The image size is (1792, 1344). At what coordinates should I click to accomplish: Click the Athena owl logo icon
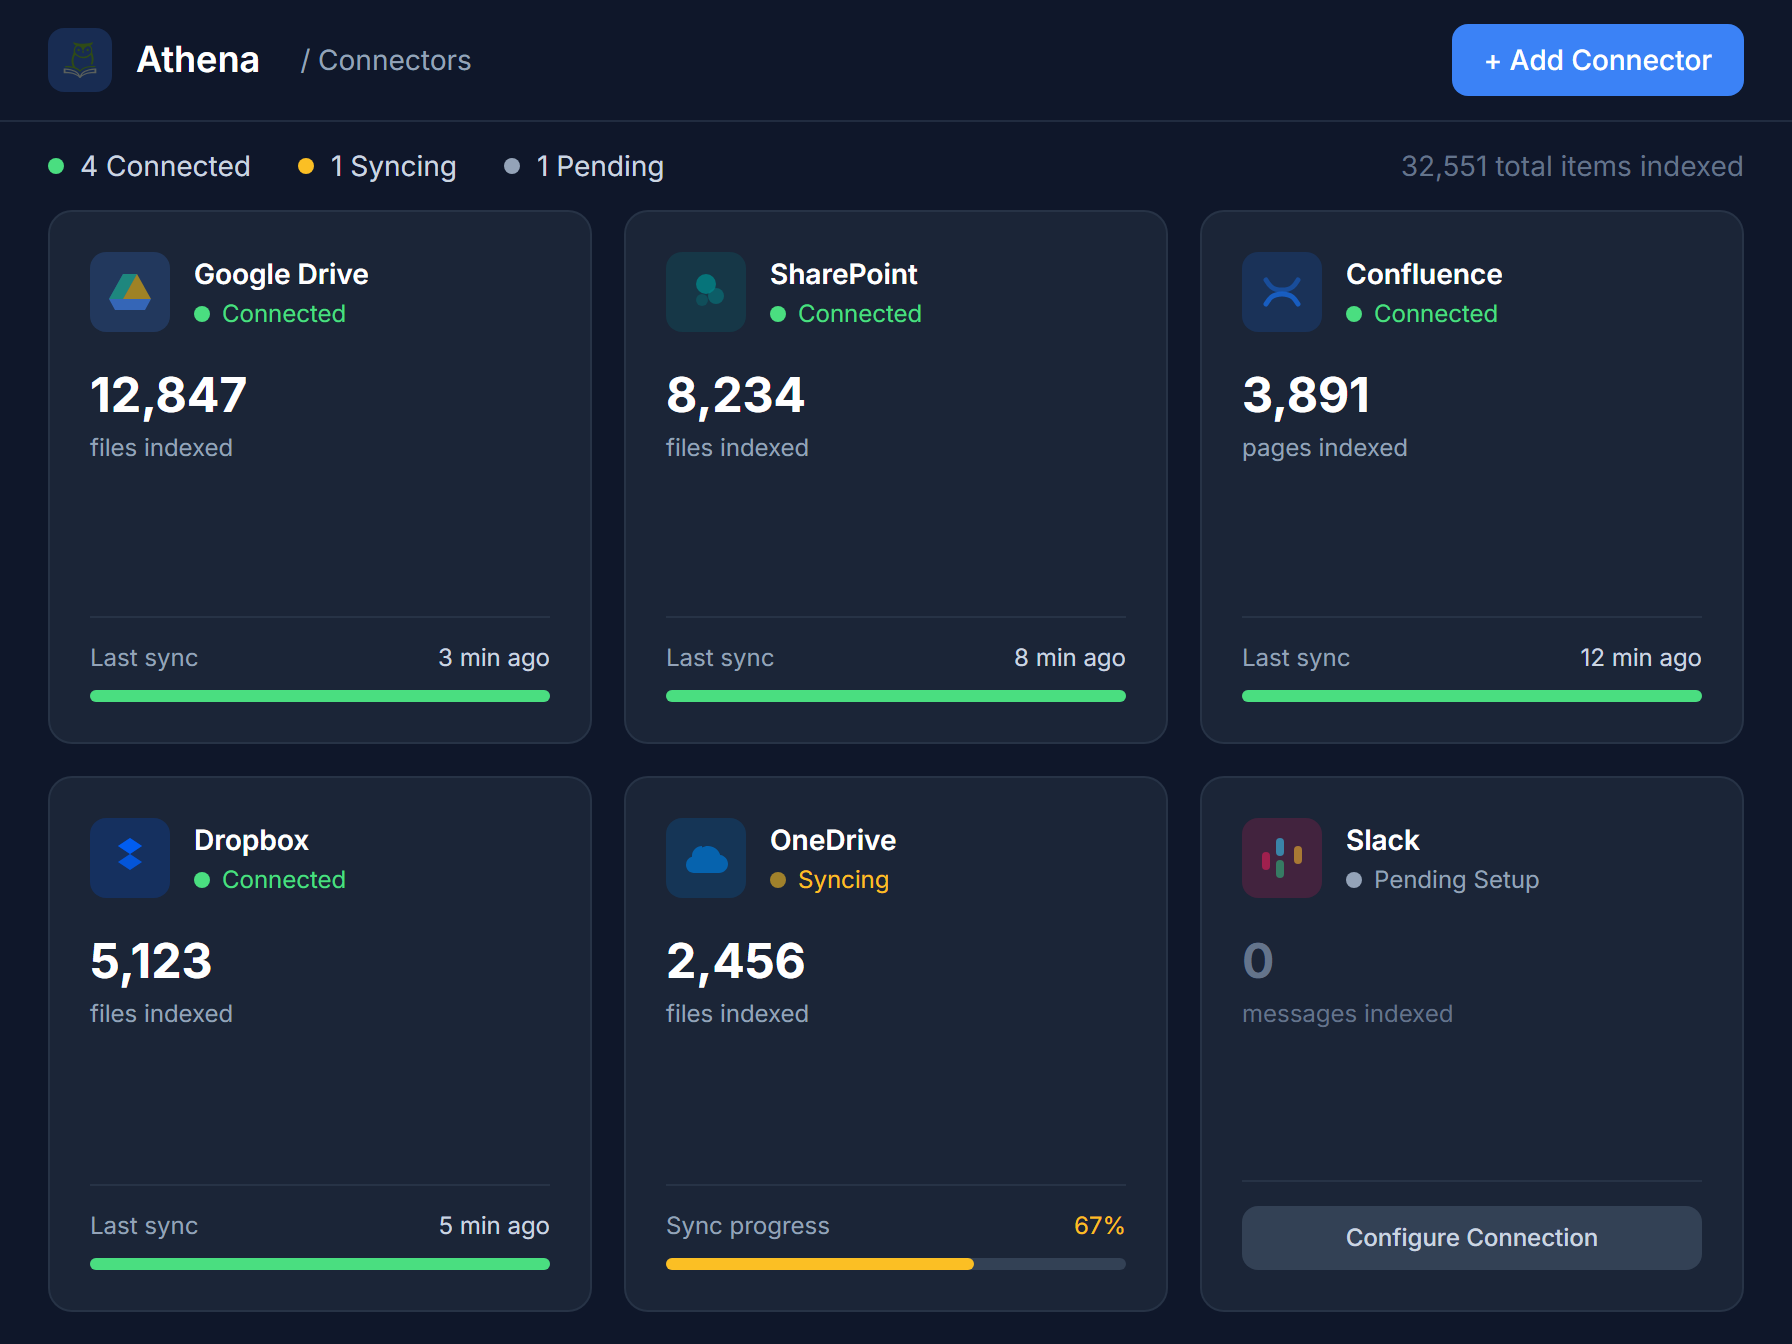(x=79, y=60)
